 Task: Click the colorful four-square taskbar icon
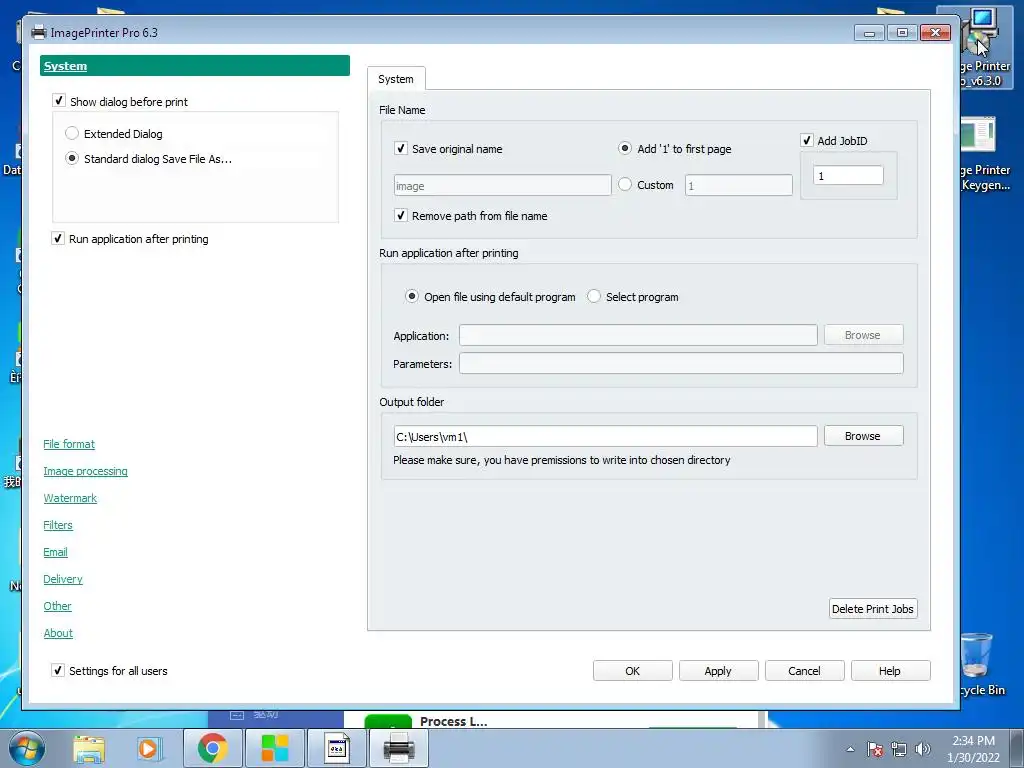pyautogui.click(x=275, y=748)
